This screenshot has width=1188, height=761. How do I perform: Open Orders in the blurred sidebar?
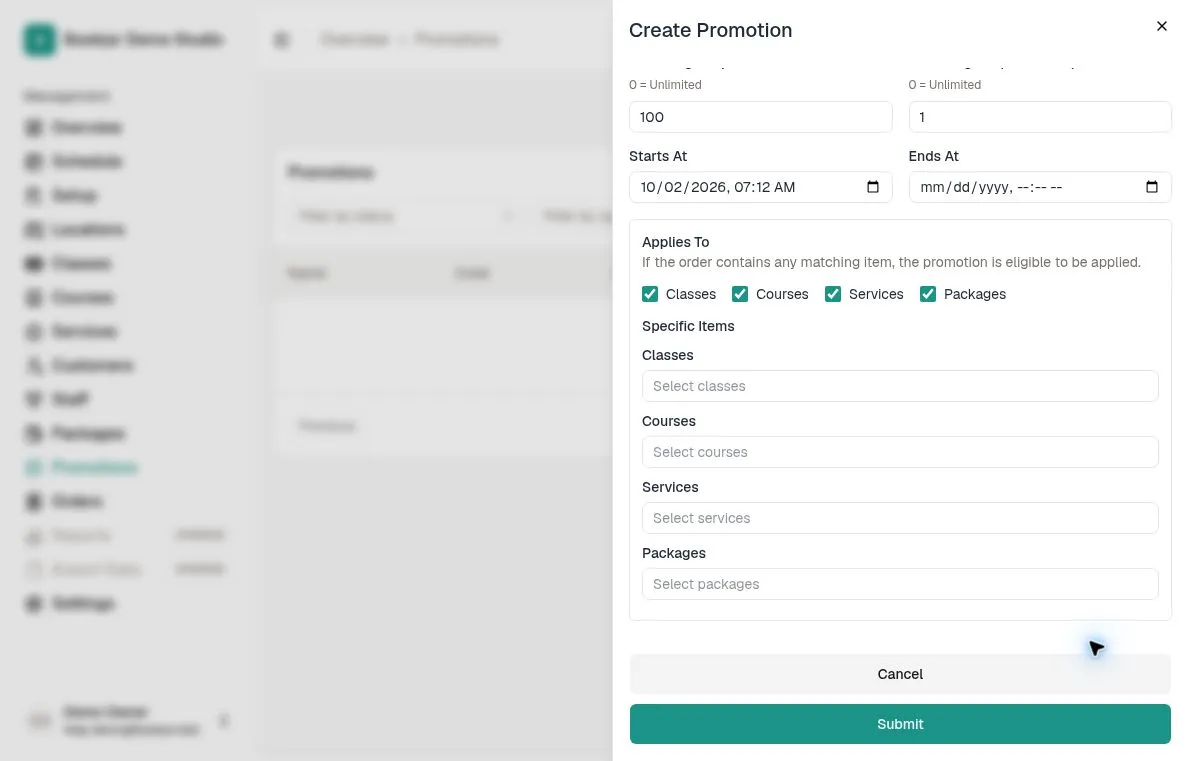[x=64, y=502]
